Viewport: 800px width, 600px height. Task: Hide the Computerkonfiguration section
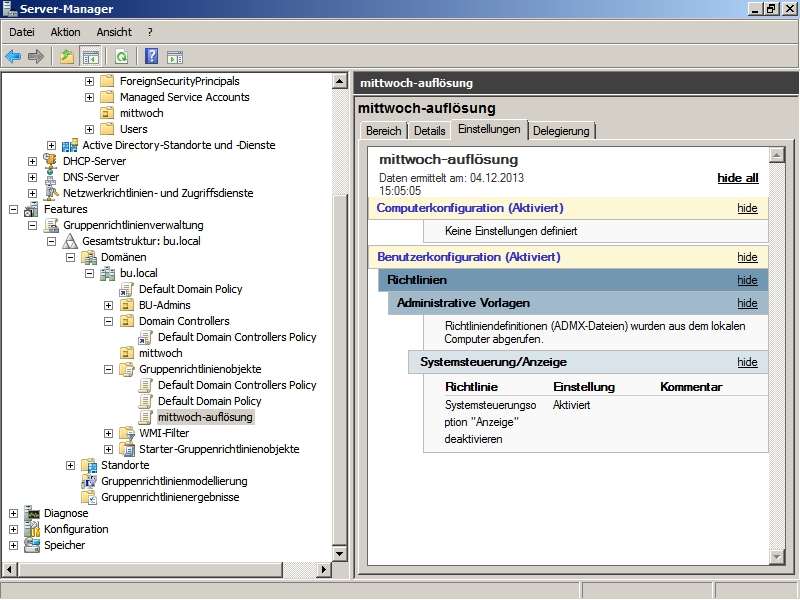pos(747,208)
